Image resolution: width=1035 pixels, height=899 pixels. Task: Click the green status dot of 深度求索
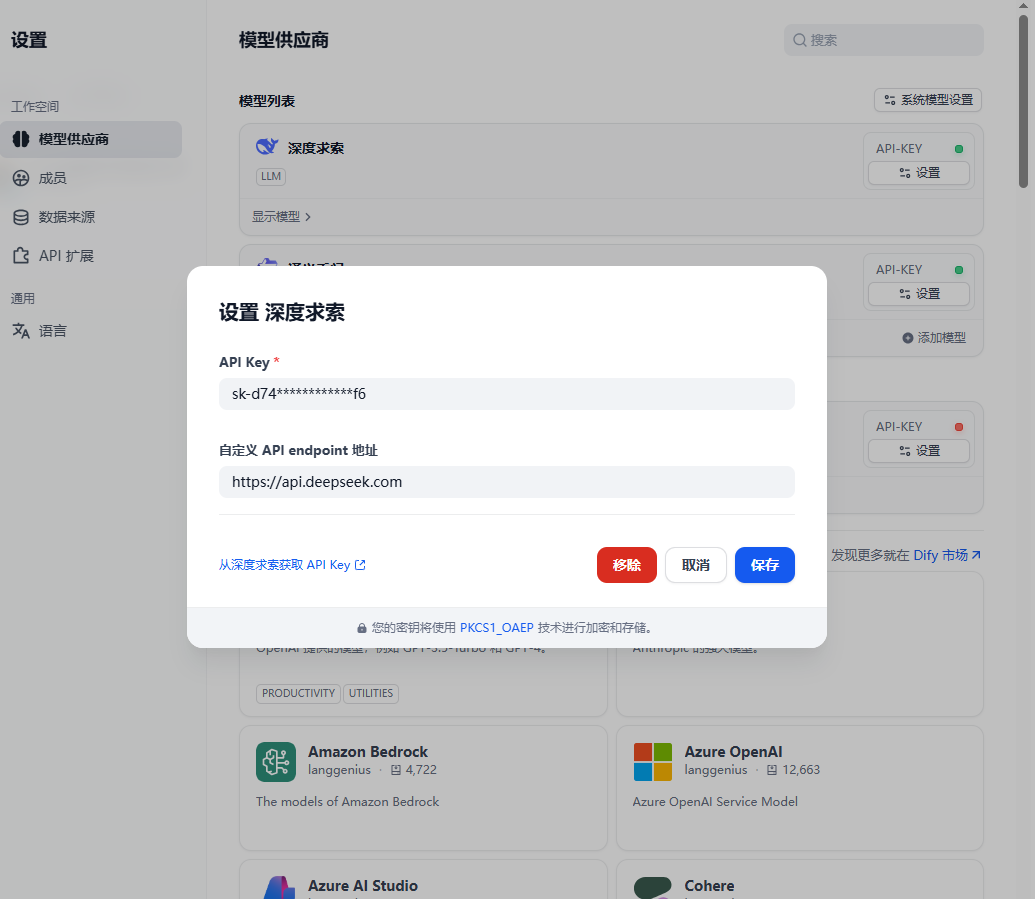(x=959, y=149)
